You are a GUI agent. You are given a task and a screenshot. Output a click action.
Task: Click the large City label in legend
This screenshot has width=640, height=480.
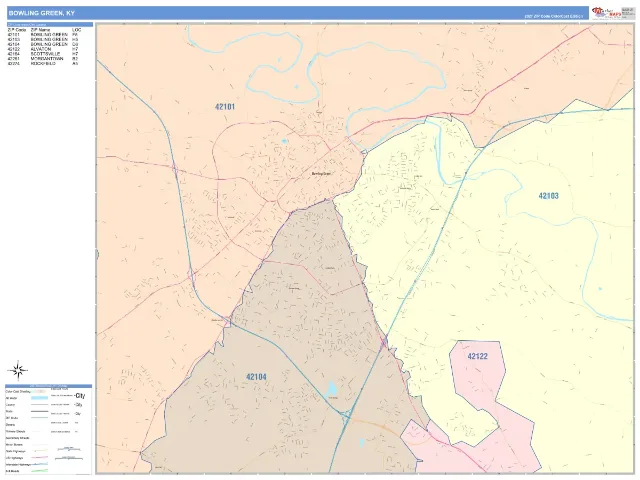80,396
